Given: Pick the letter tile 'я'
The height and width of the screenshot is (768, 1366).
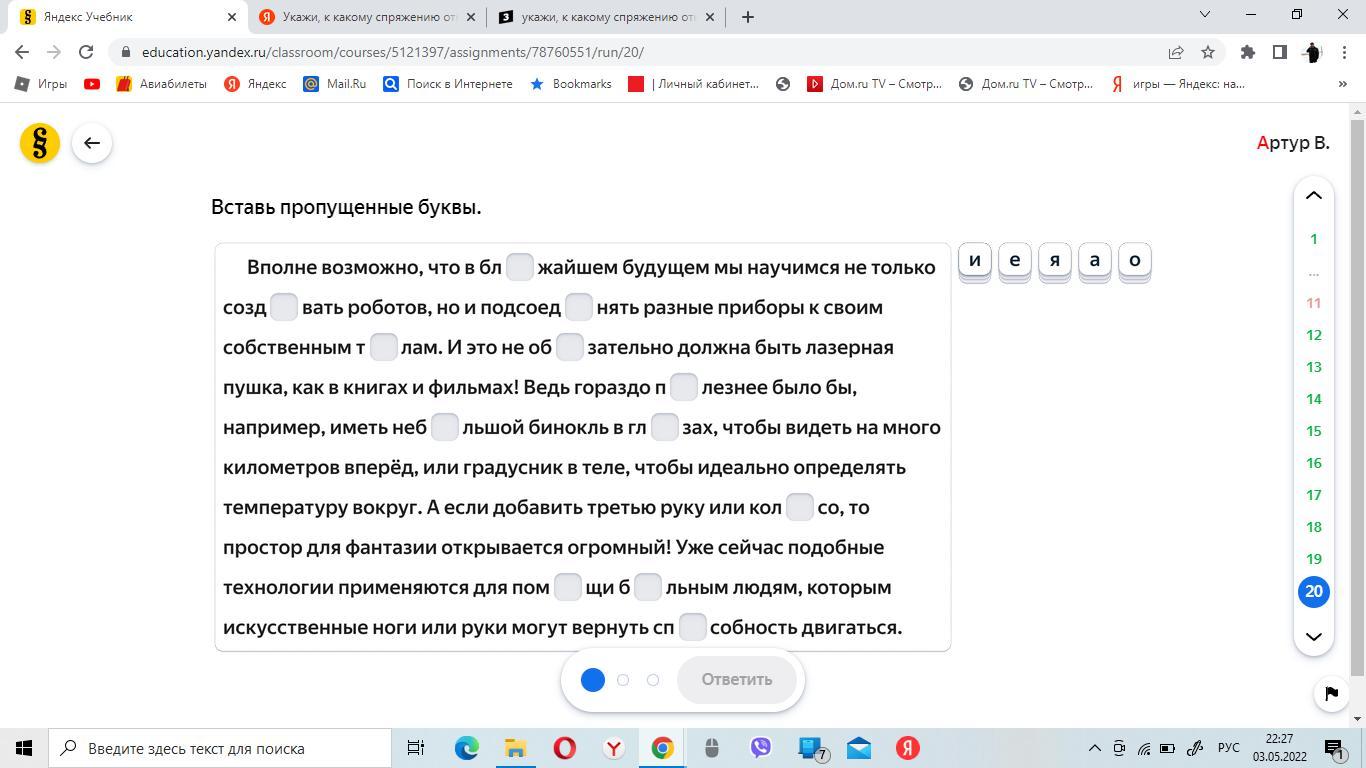Looking at the screenshot, I should (x=1055, y=260).
